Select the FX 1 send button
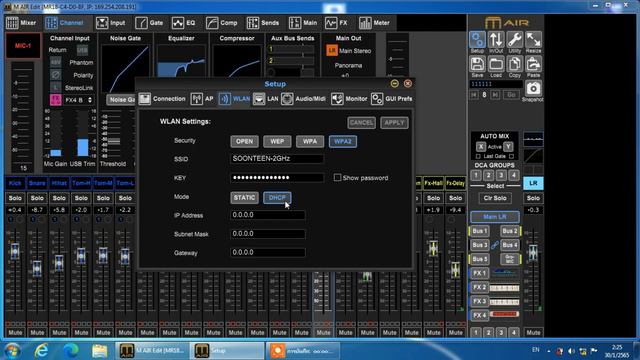The image size is (640, 360). [x=480, y=273]
